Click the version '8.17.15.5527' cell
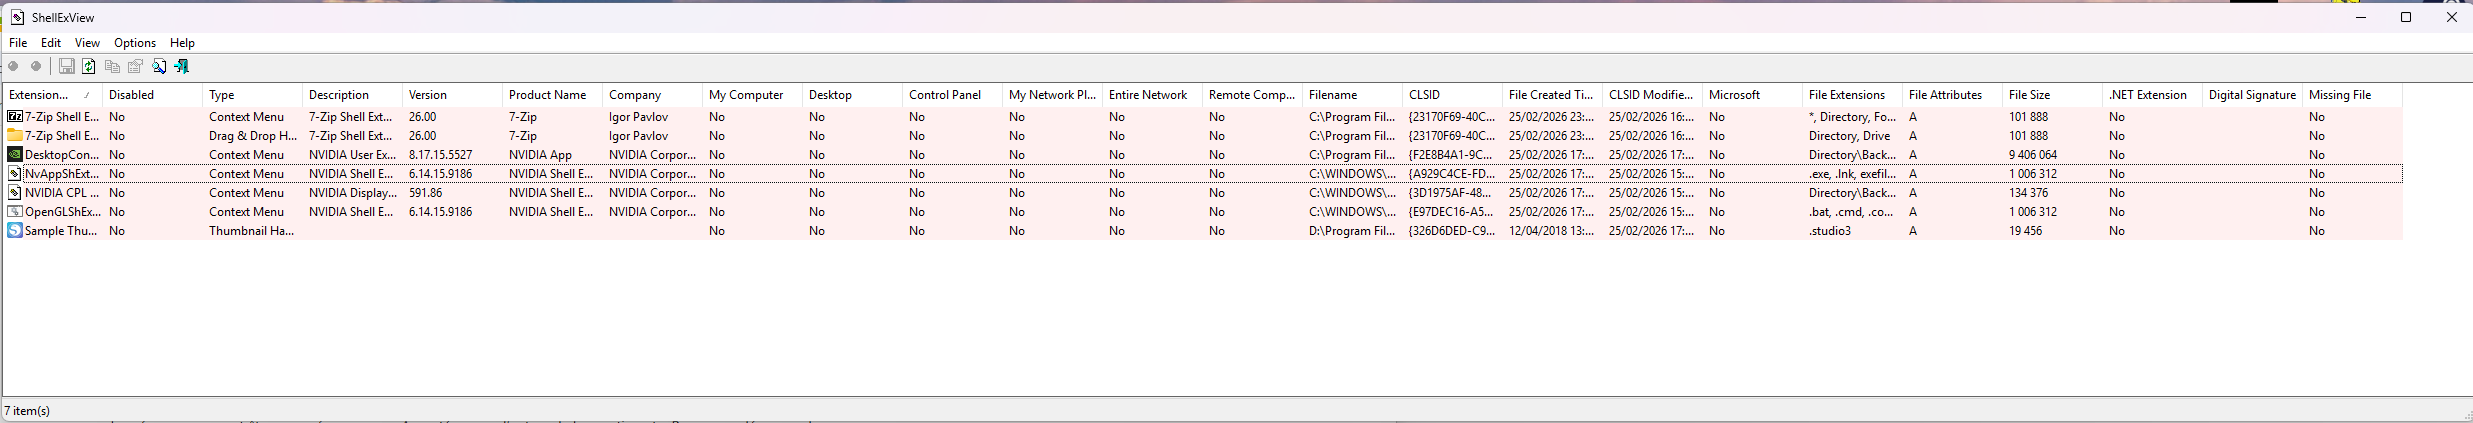The image size is (2473, 423). (453, 154)
